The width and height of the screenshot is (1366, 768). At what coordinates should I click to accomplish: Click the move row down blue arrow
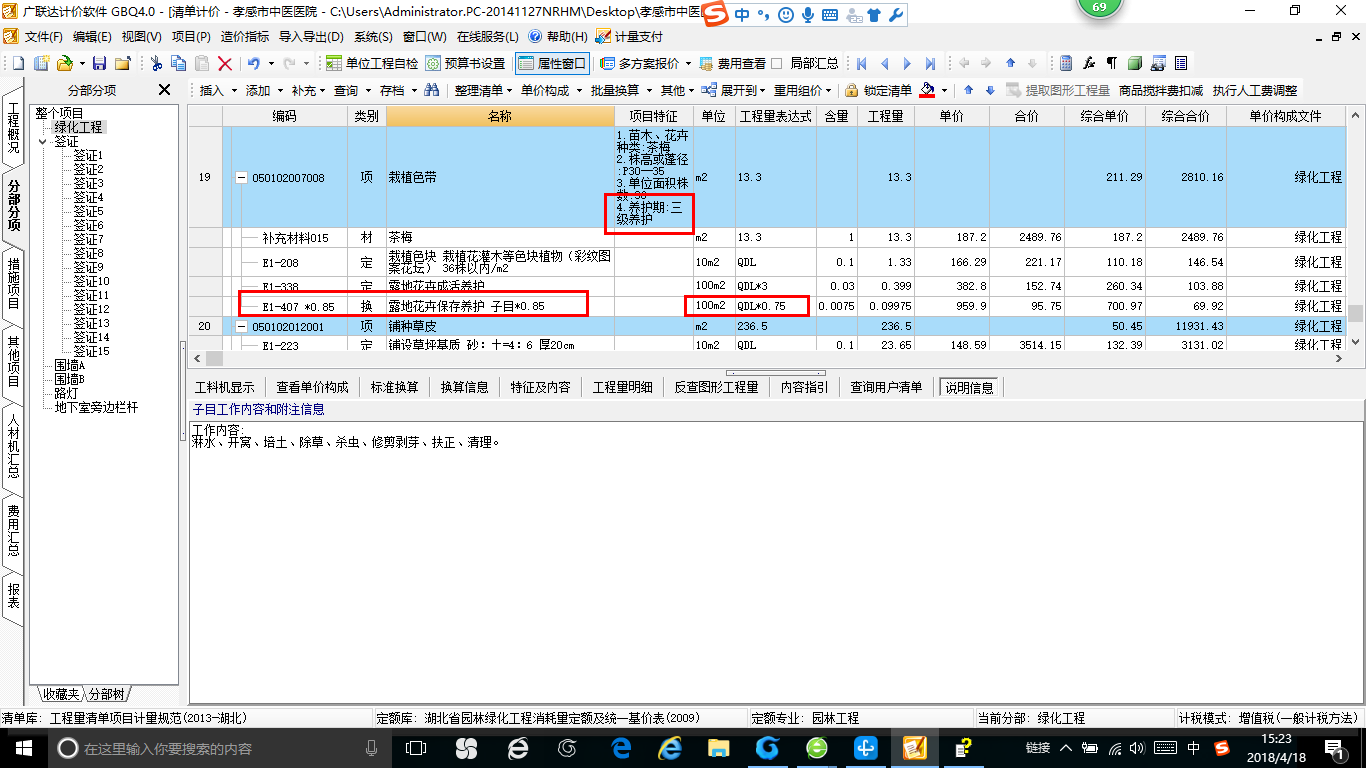pos(990,90)
